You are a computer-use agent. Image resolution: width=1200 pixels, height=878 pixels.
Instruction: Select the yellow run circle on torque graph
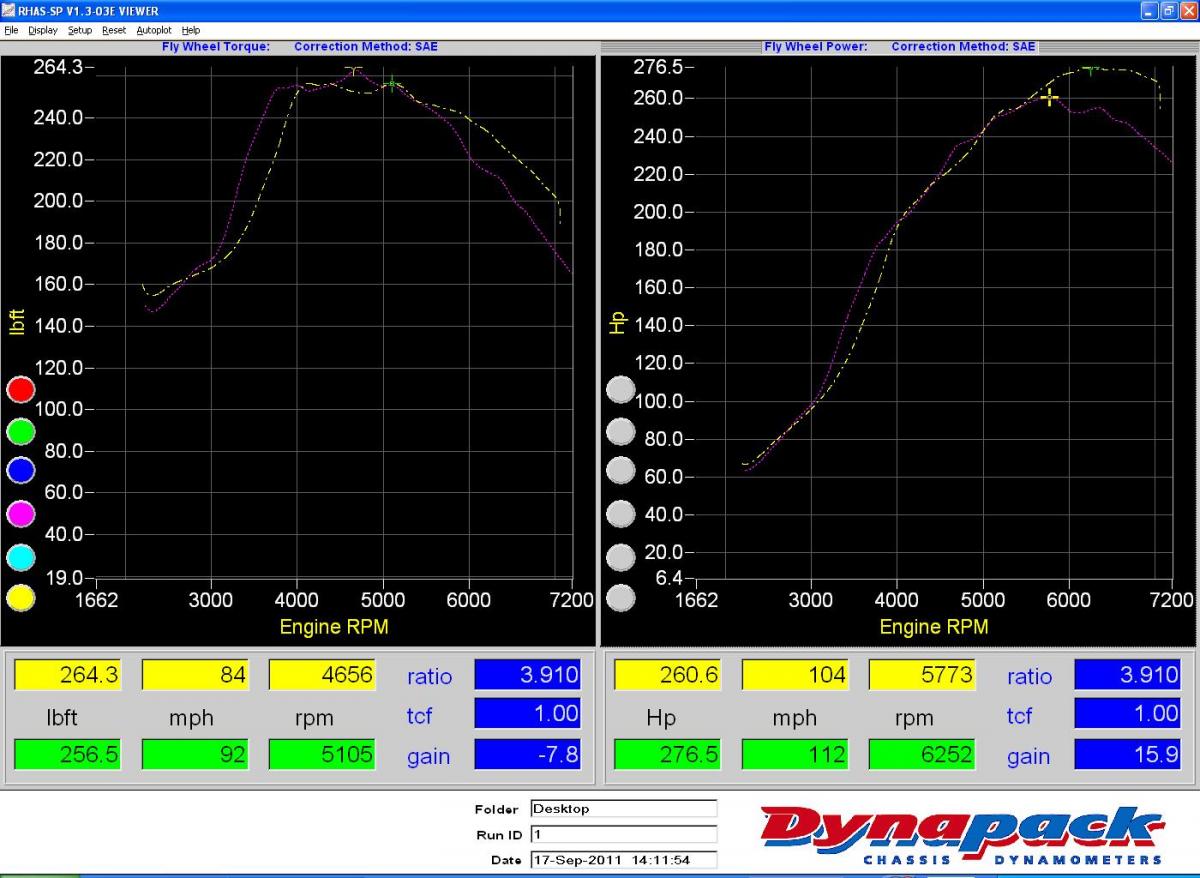click(x=21, y=598)
